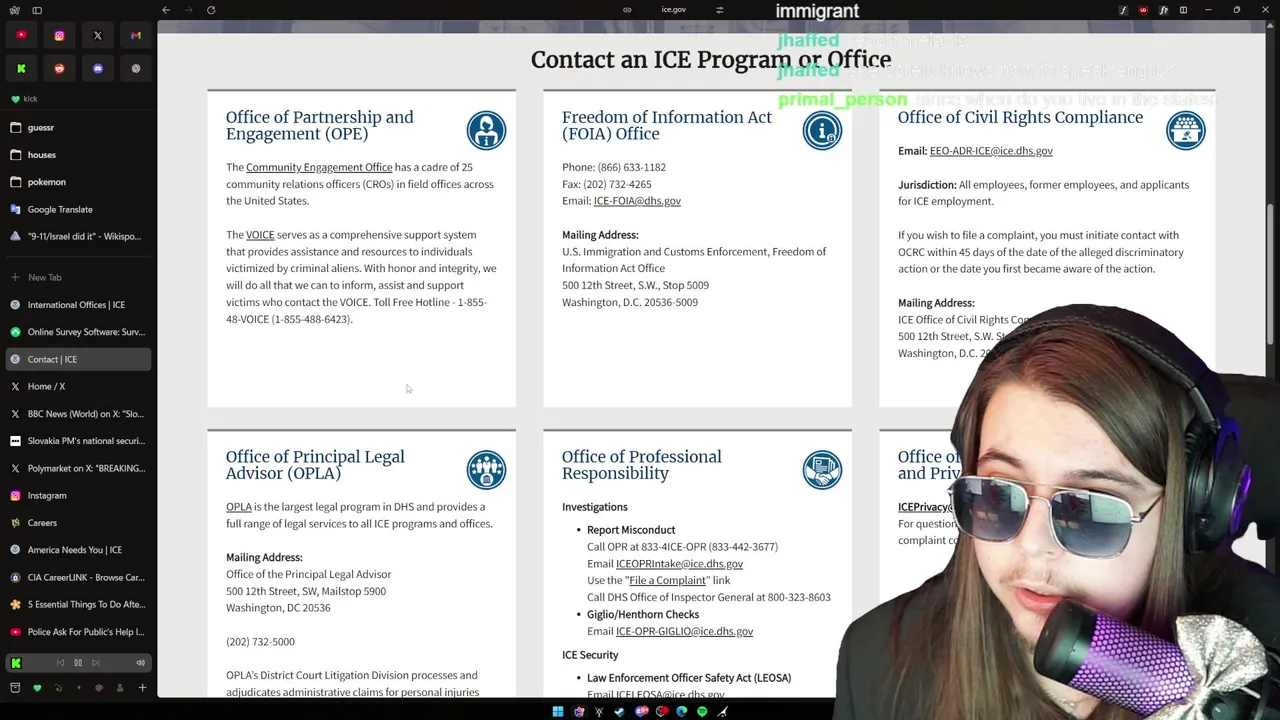Open Spotify from the taskbar
This screenshot has width=1280, height=720.
click(702, 711)
